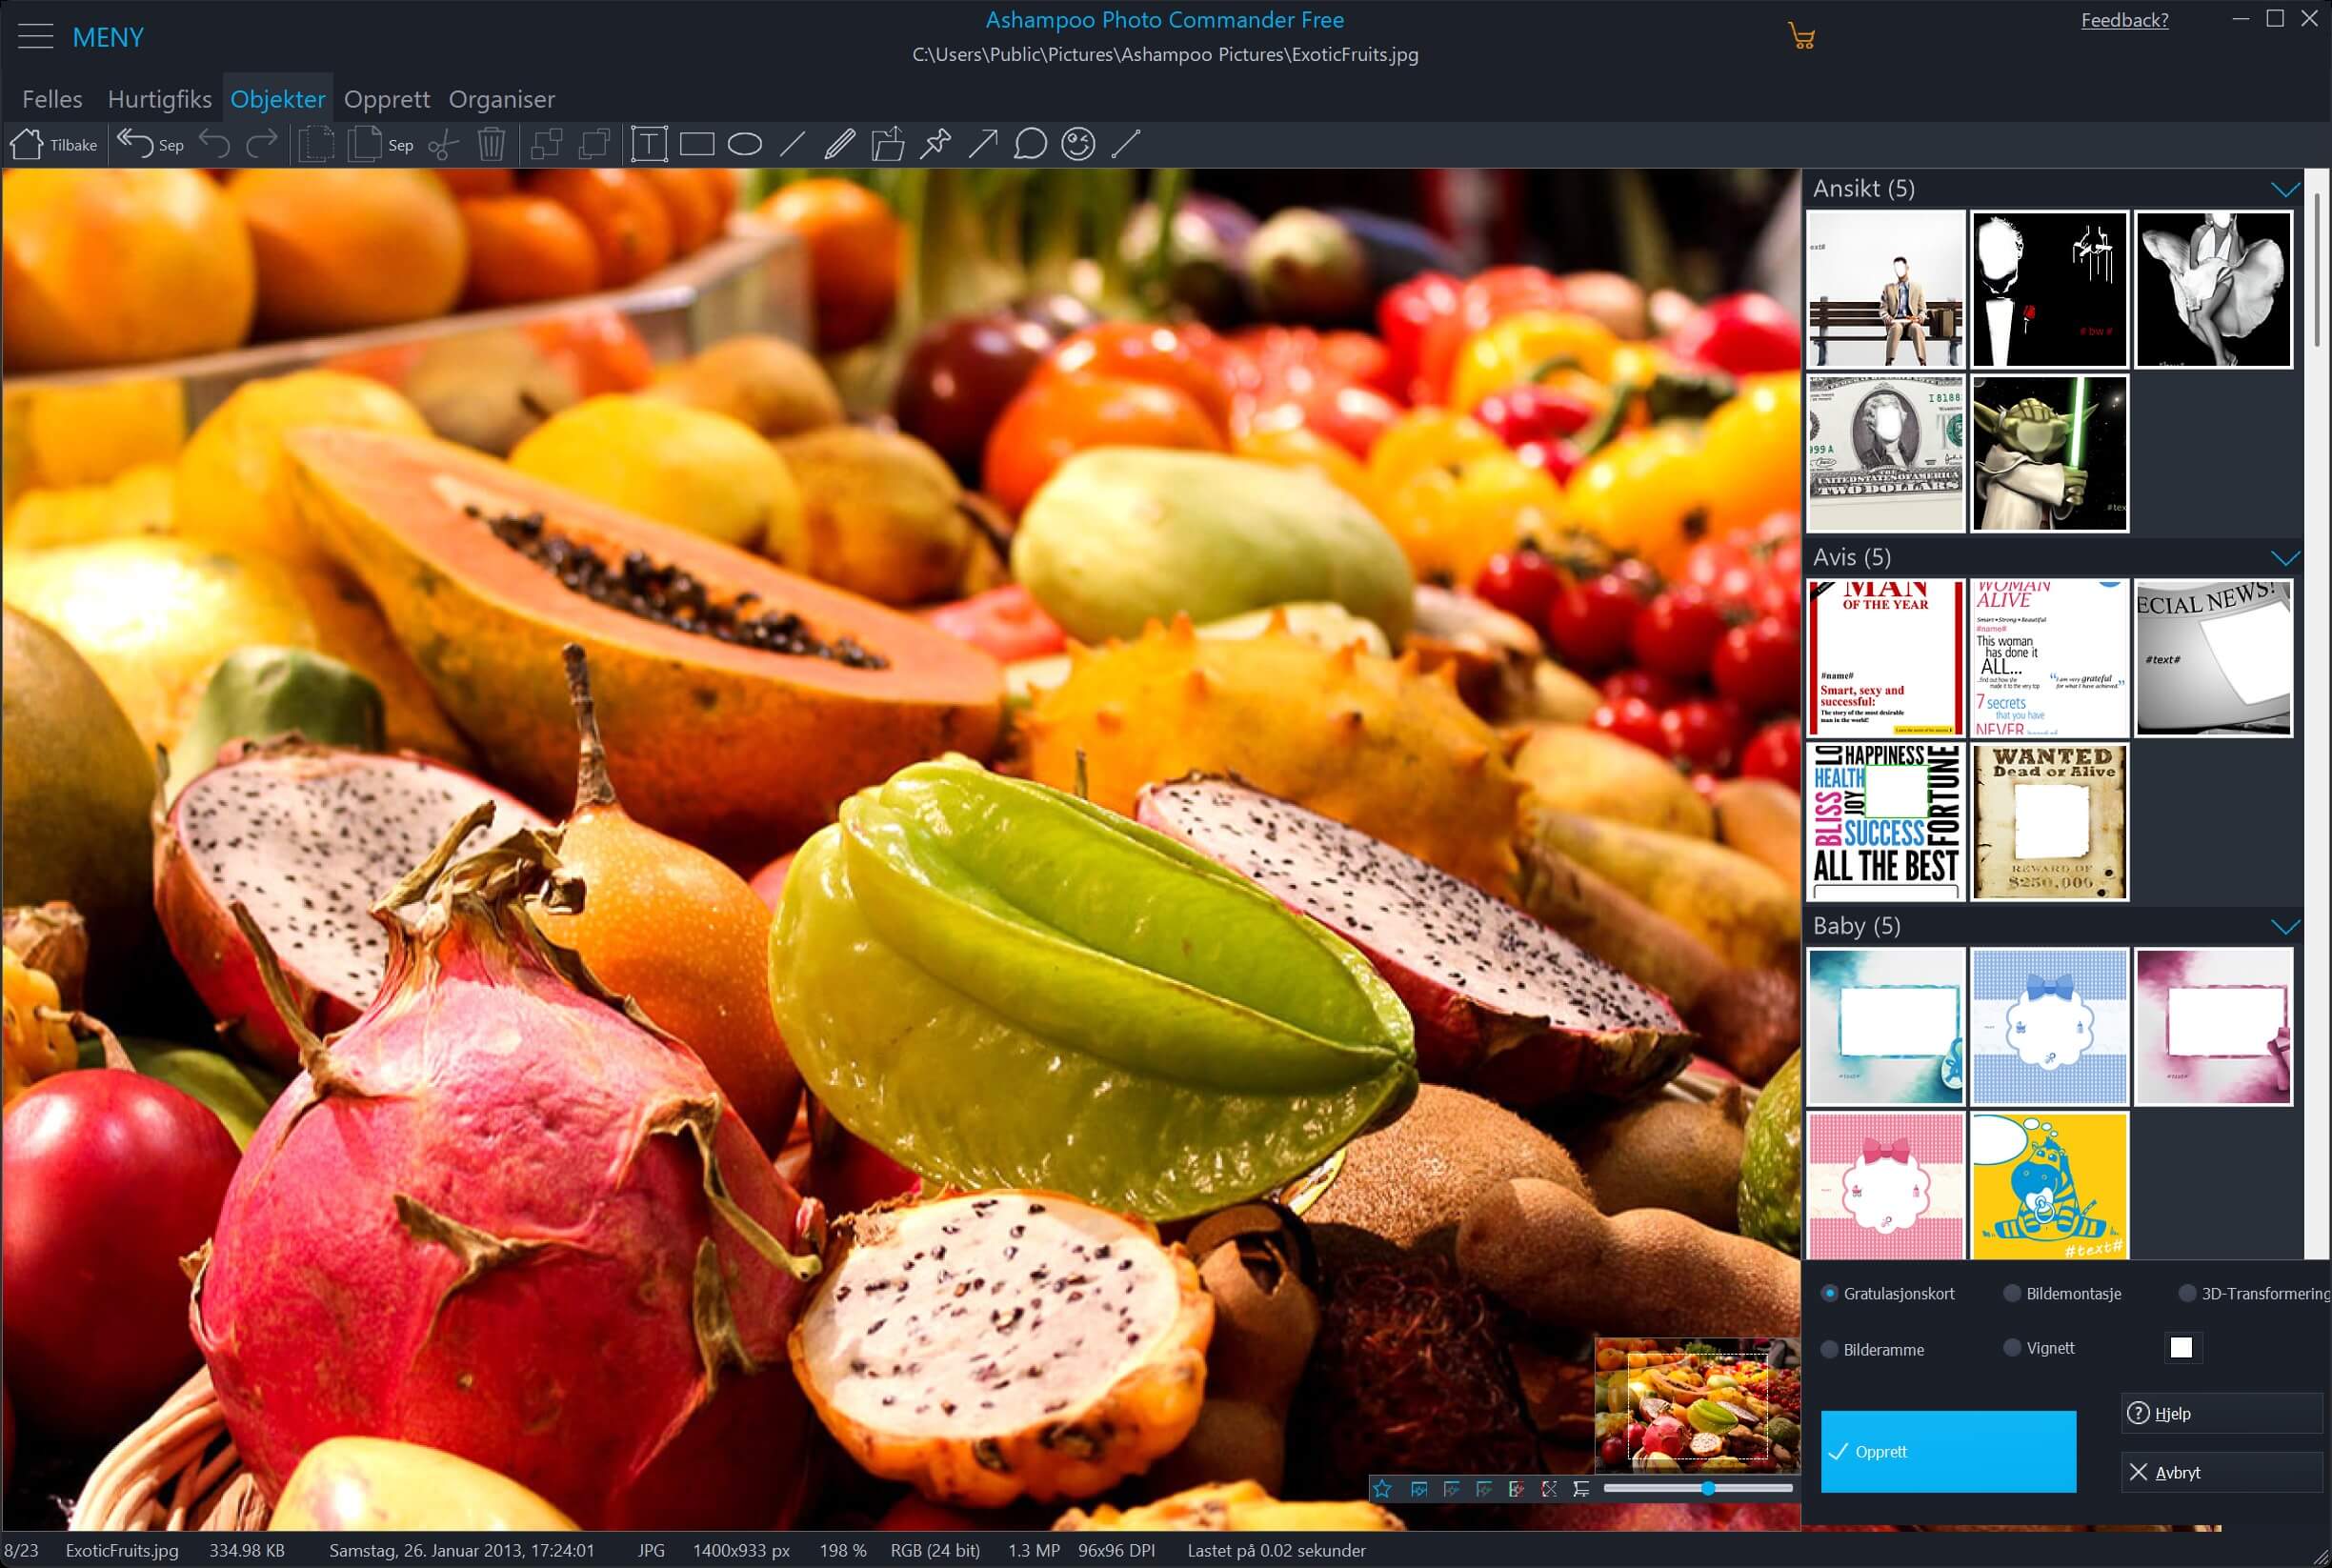
Task: Pick the Wanted Dead or Alive template
Action: [2049, 821]
